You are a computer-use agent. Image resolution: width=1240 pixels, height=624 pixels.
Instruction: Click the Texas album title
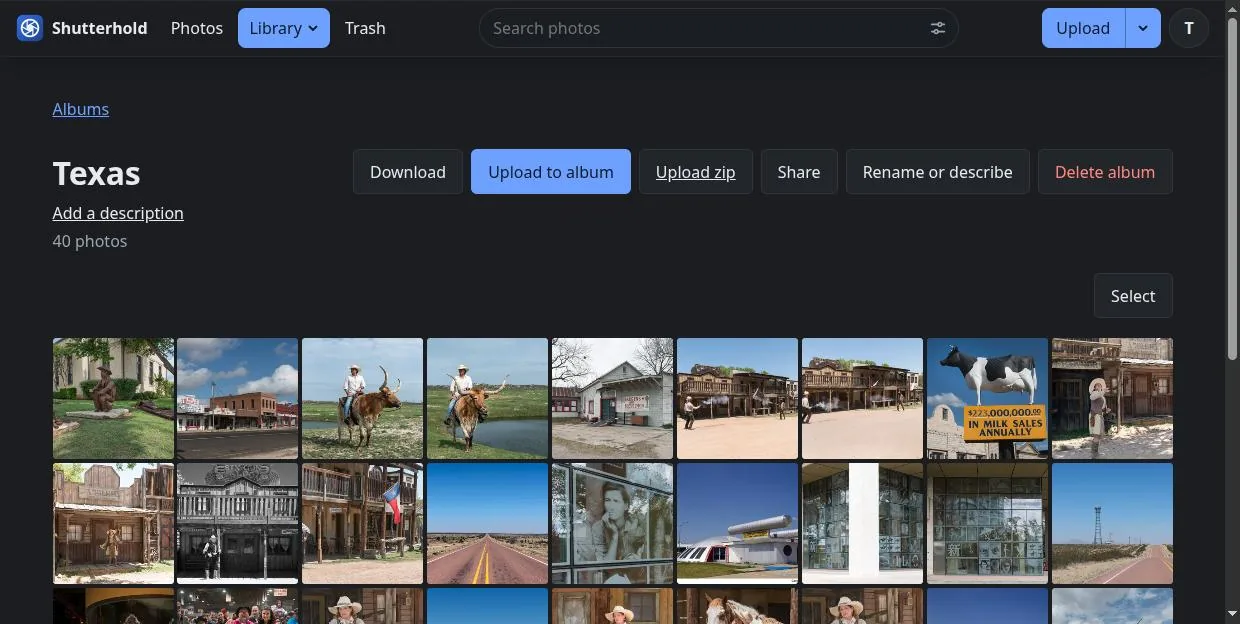(96, 173)
